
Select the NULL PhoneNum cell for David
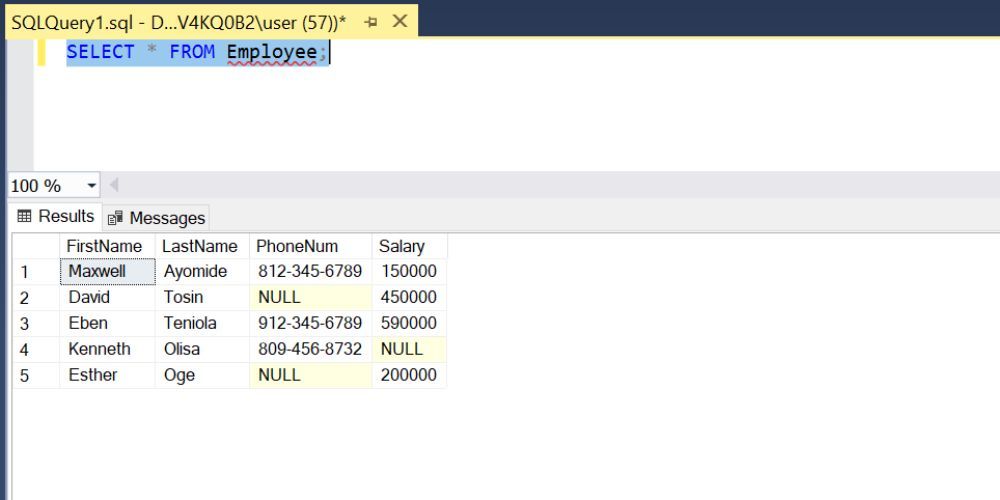pos(279,297)
